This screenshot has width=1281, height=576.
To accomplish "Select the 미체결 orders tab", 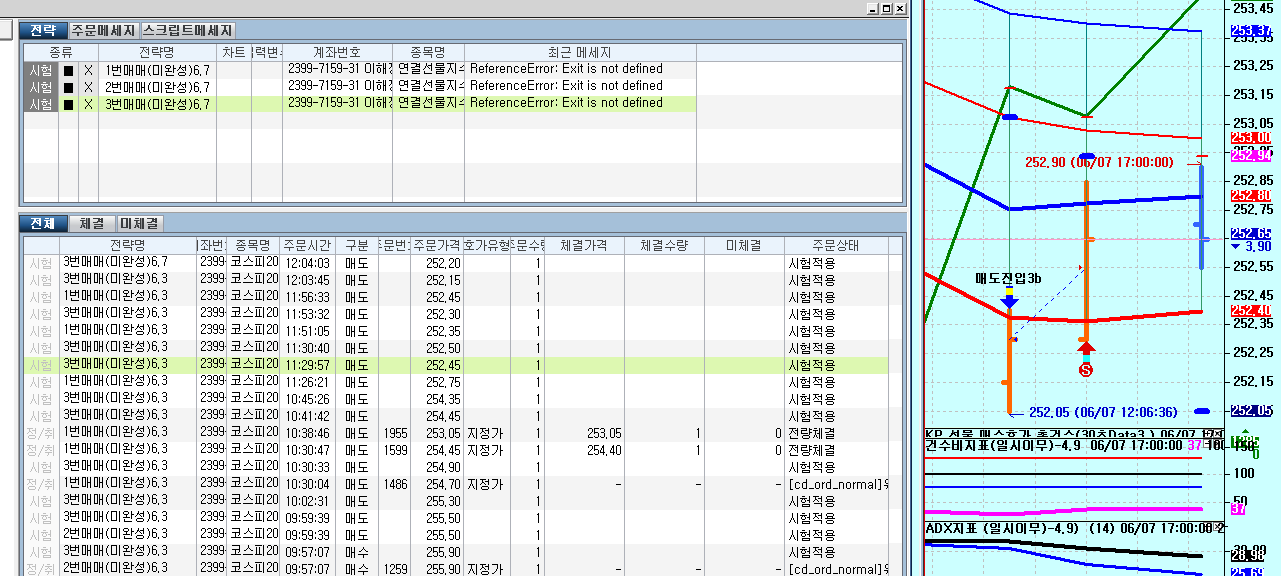I will click(x=141, y=223).
